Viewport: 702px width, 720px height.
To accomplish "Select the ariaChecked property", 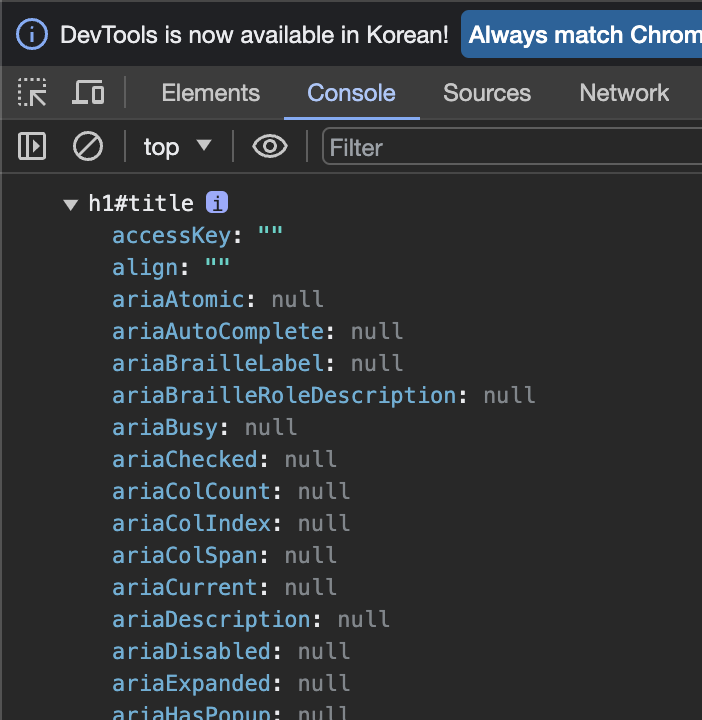I will [225, 460].
